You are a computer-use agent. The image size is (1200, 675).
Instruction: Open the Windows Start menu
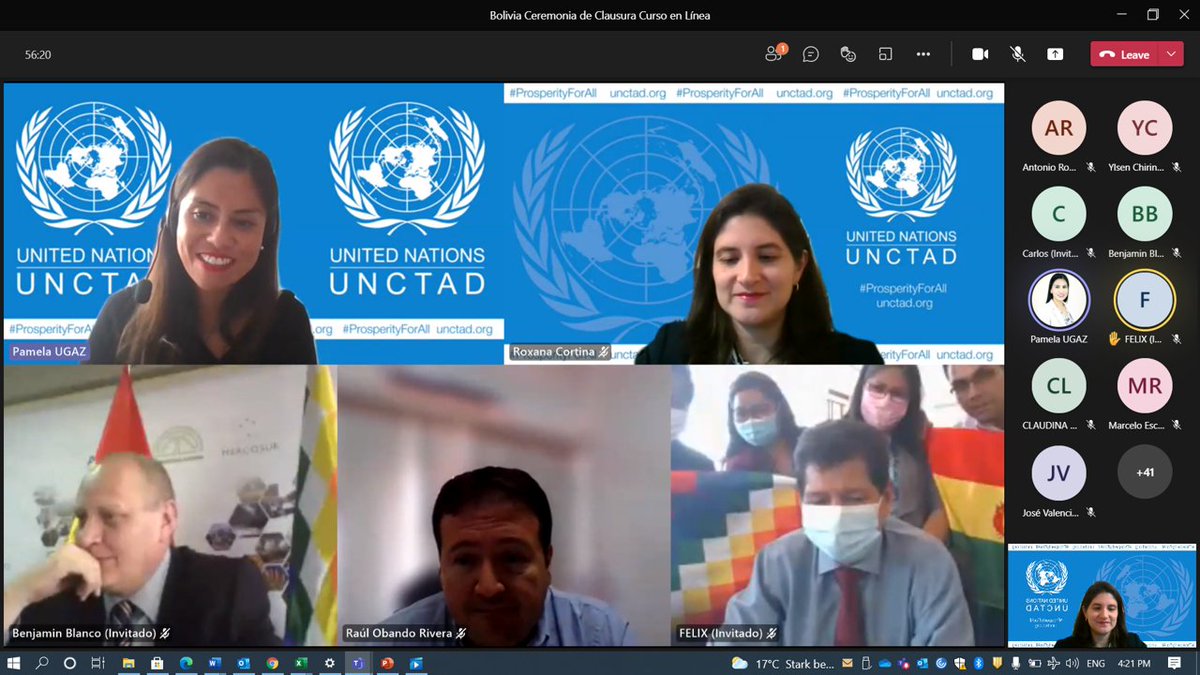coord(14,663)
